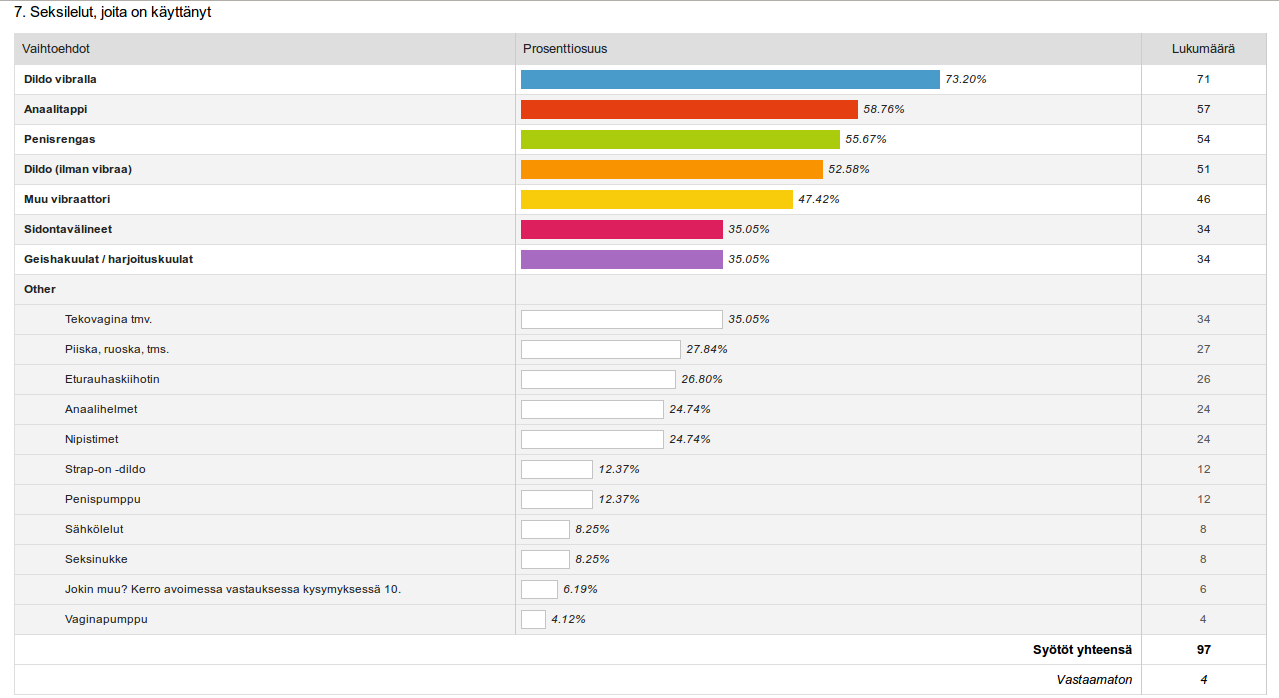The width and height of the screenshot is (1279, 698).
Task: Click the green Penisrengas bar
Action: pyautogui.click(x=680, y=139)
